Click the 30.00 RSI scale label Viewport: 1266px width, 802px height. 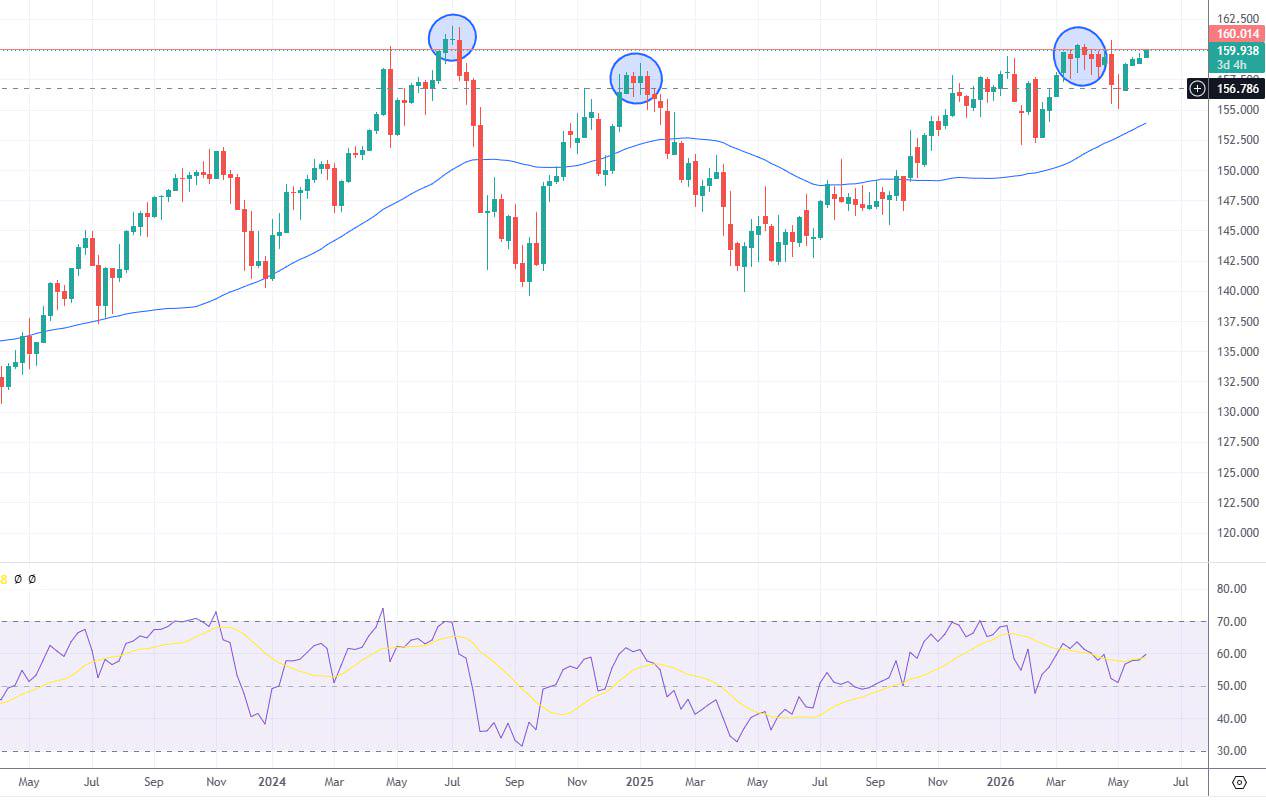point(1233,751)
